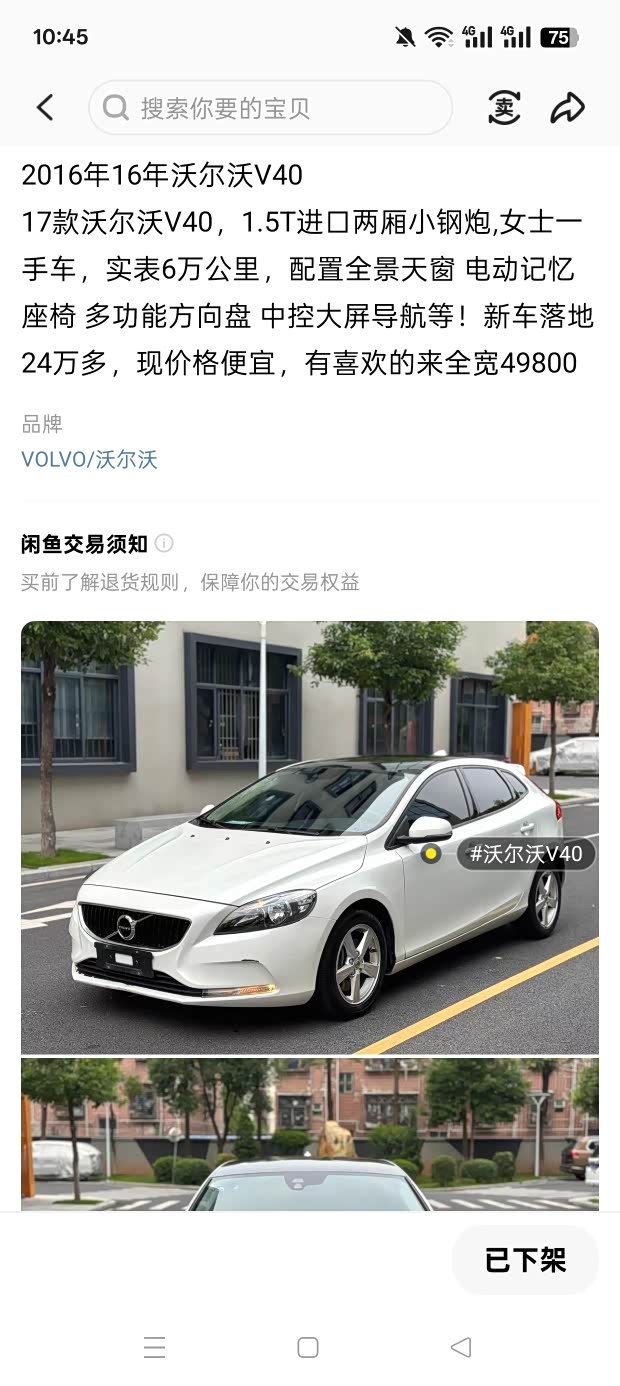This screenshot has width=620, height=1386.
Task: Tap the muted notification bell icon
Action: (405, 37)
